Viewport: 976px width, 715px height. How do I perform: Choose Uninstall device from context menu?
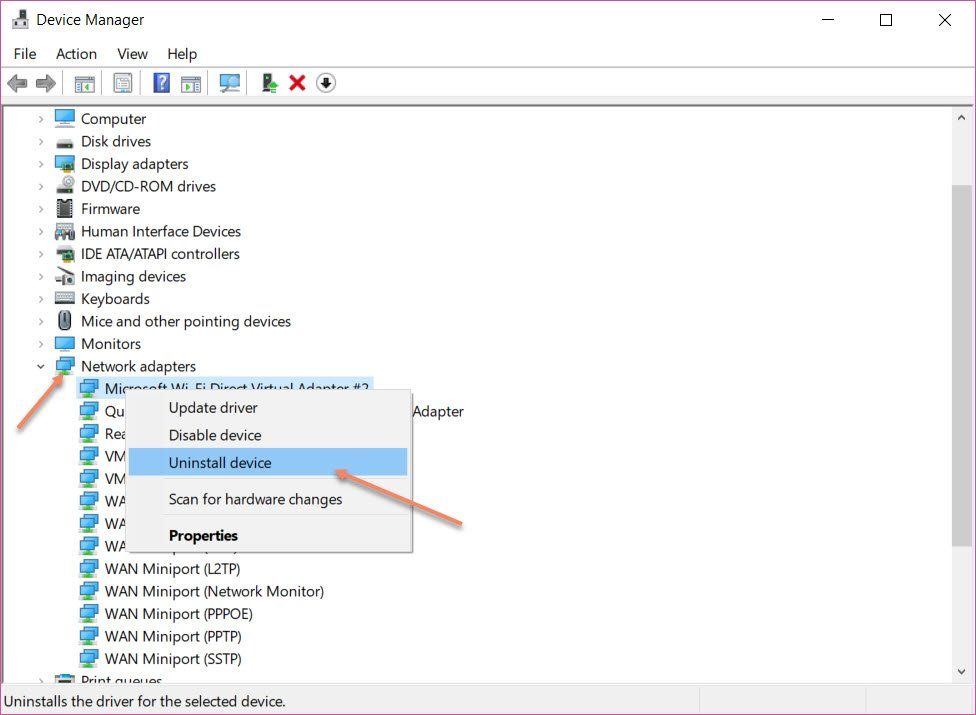click(x=220, y=462)
